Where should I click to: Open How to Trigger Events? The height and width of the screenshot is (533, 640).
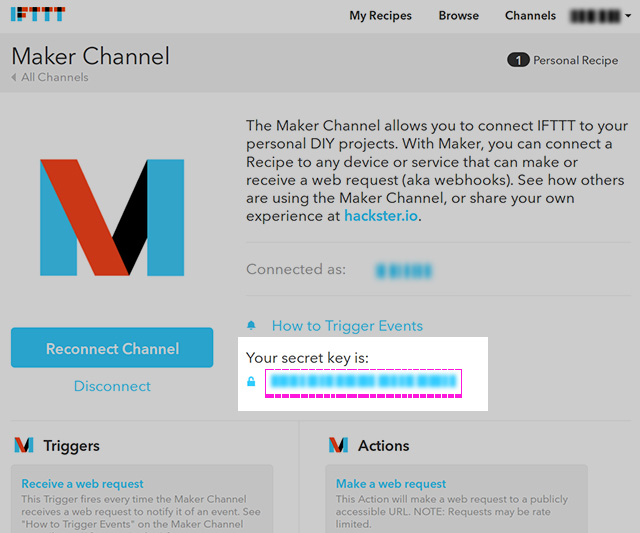click(x=347, y=326)
